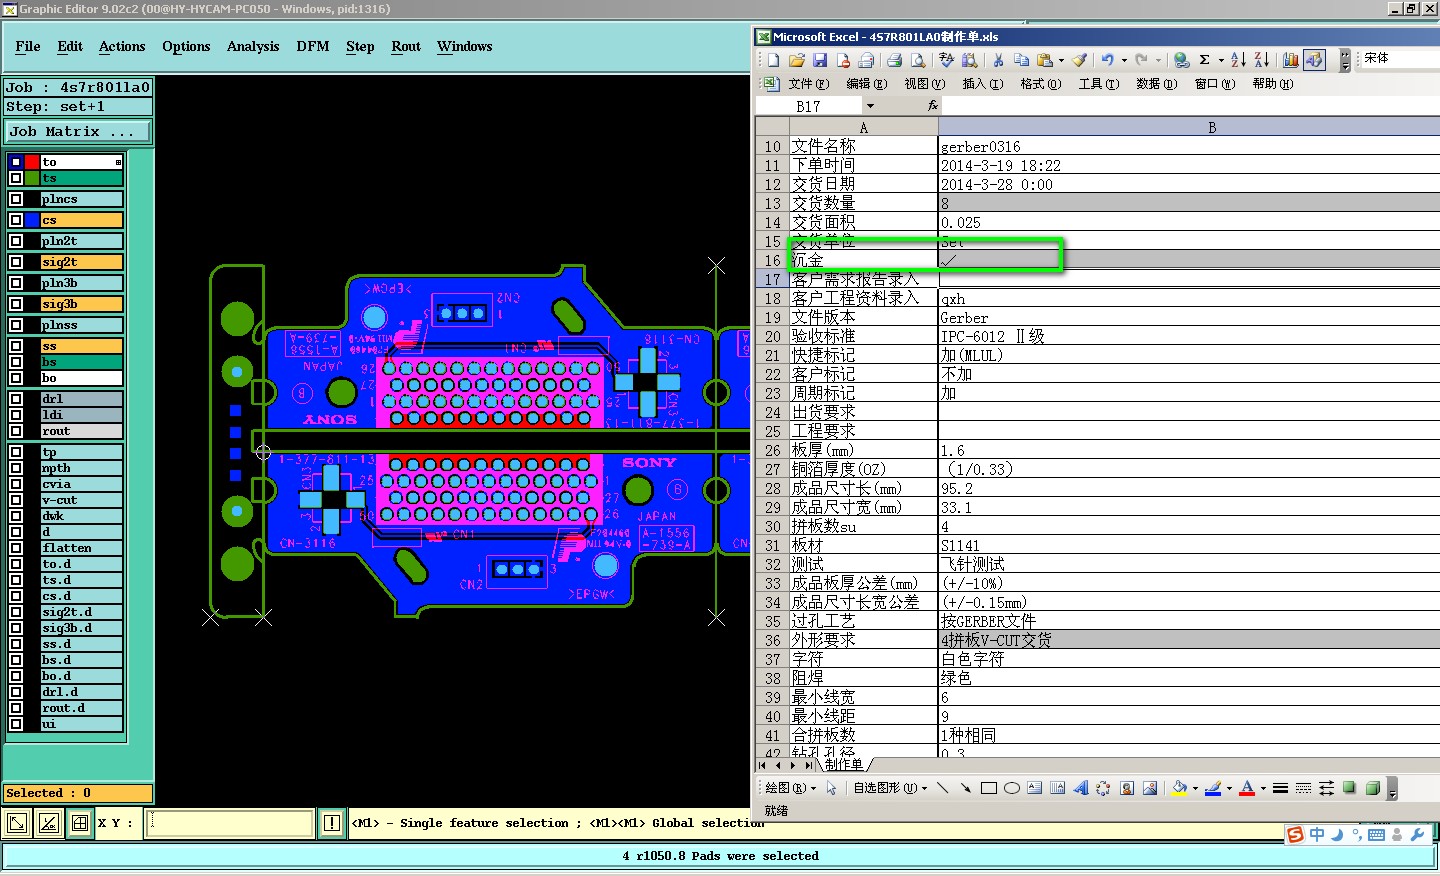Sort ascending with the A-Z icon
This screenshot has height=876, width=1440.
pyautogui.click(x=1238, y=60)
